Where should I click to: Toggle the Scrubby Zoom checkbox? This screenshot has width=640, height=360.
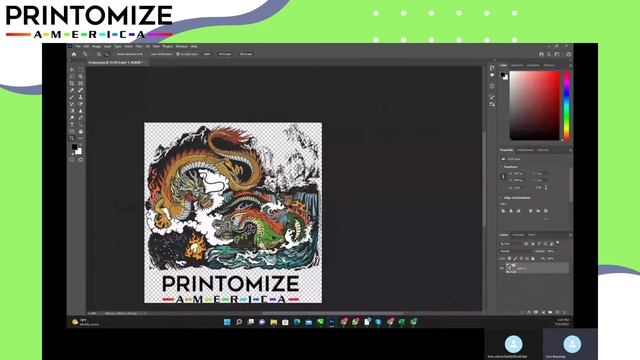click(x=178, y=54)
